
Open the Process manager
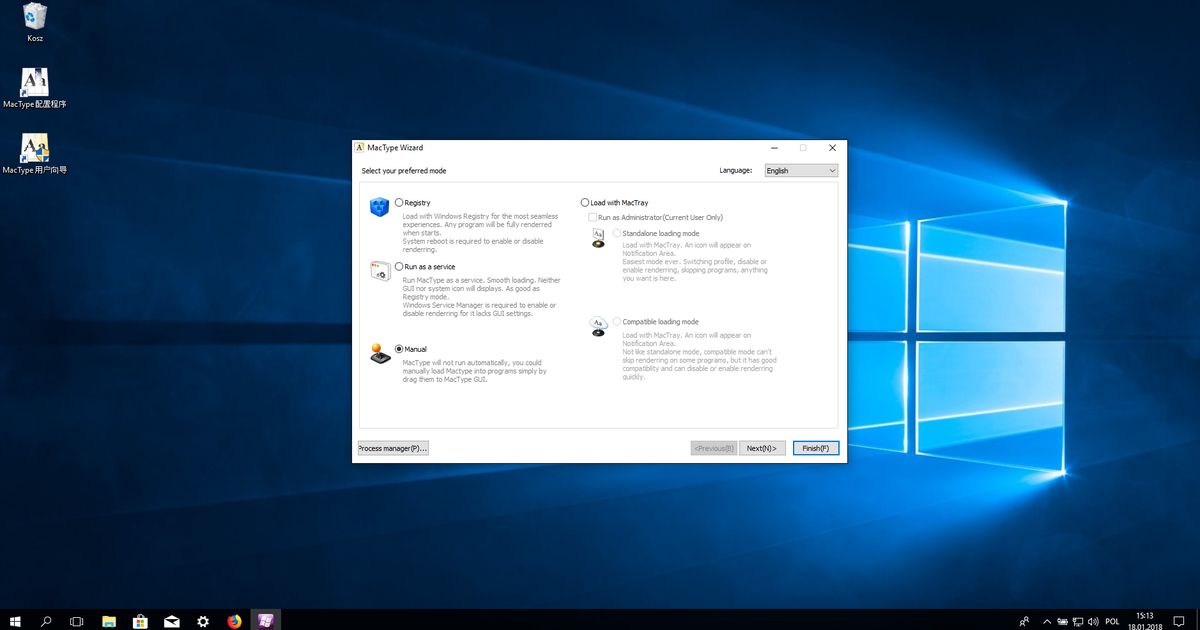pyautogui.click(x=392, y=447)
